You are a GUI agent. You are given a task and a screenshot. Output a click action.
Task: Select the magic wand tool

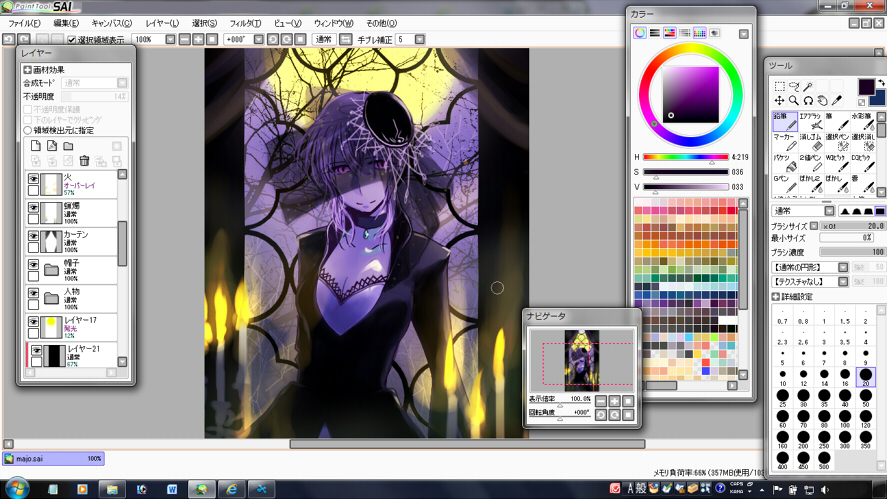coord(808,86)
